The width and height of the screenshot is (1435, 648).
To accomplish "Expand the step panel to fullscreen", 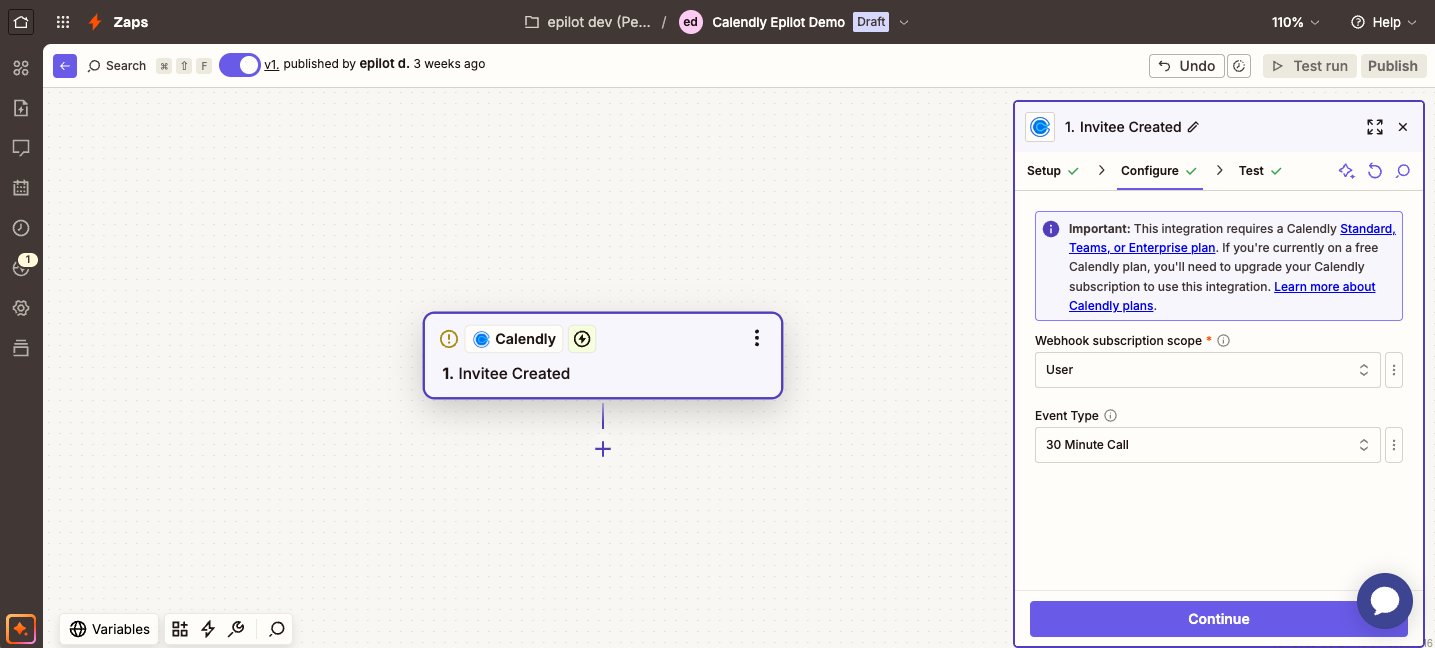I will point(1375,127).
